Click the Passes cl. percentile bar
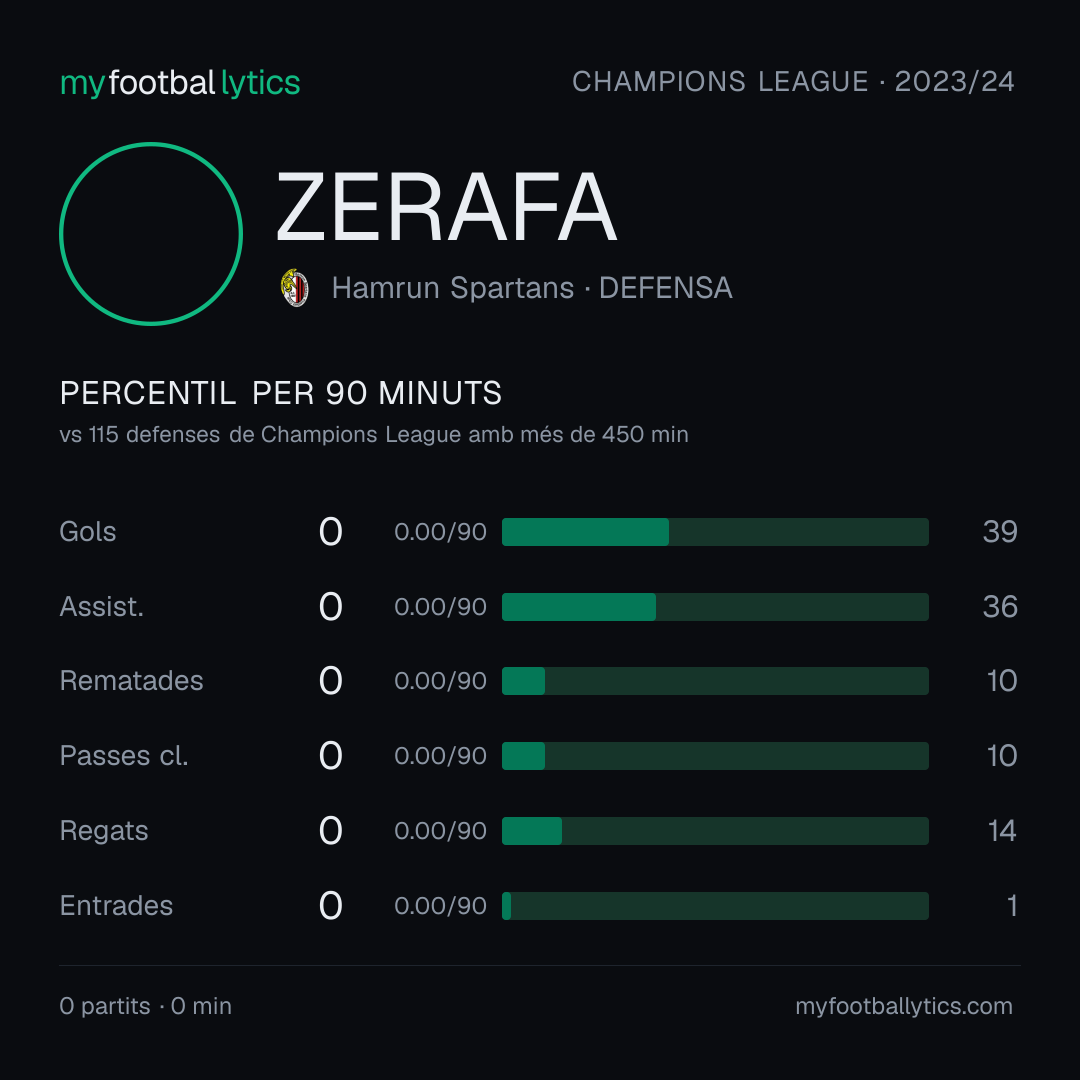 point(715,756)
